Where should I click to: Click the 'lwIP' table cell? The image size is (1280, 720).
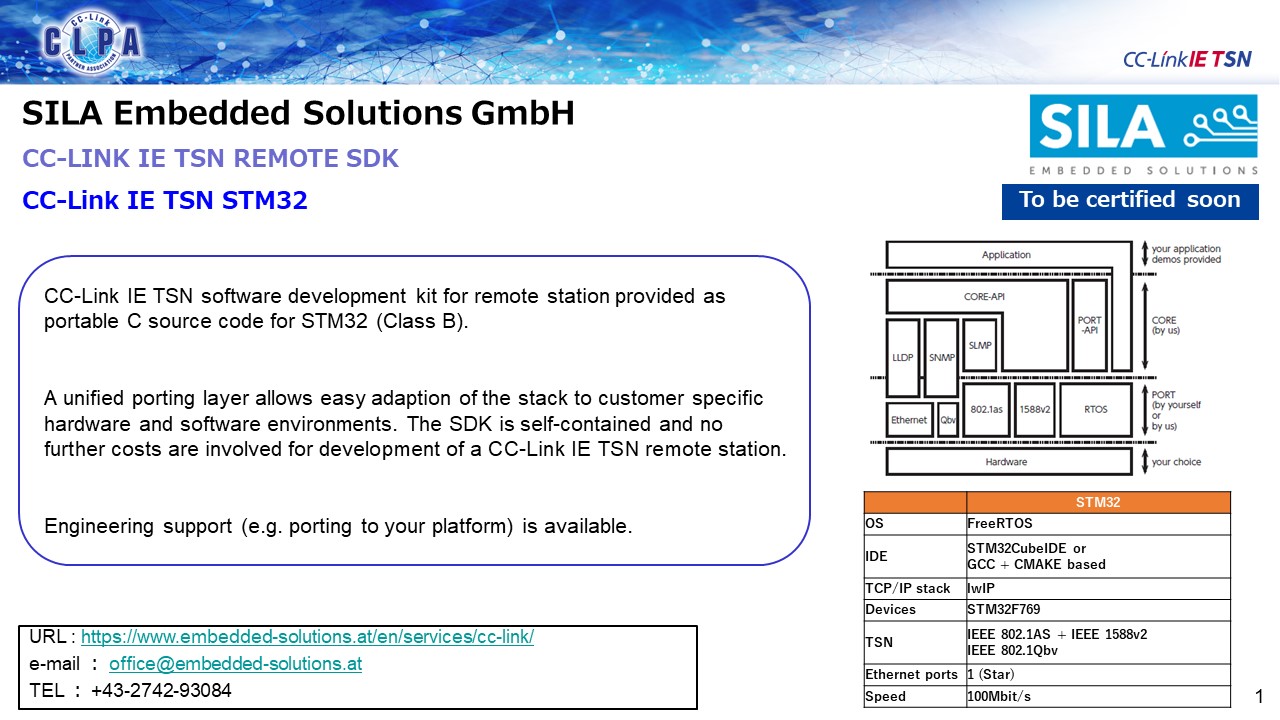(1098, 588)
